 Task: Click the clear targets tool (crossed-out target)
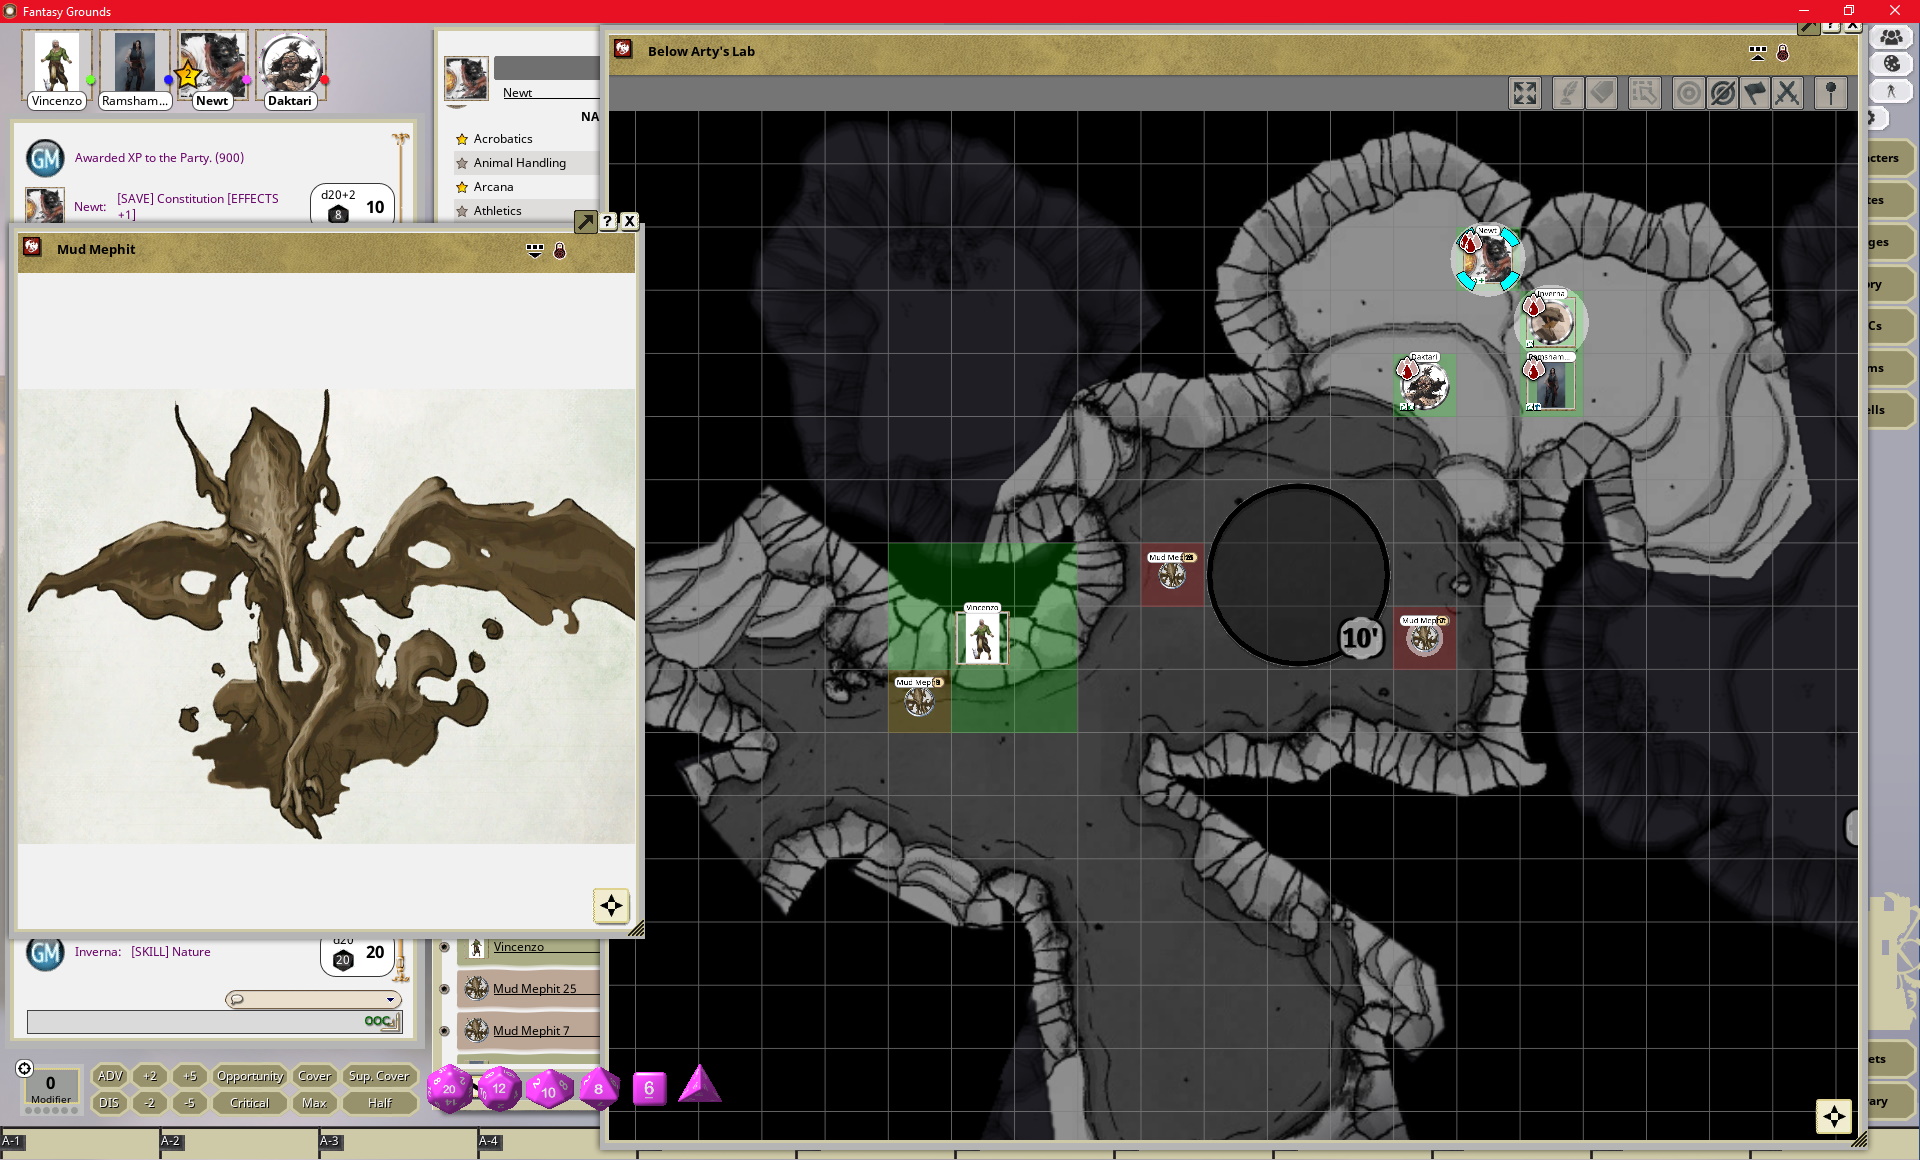coord(1722,93)
